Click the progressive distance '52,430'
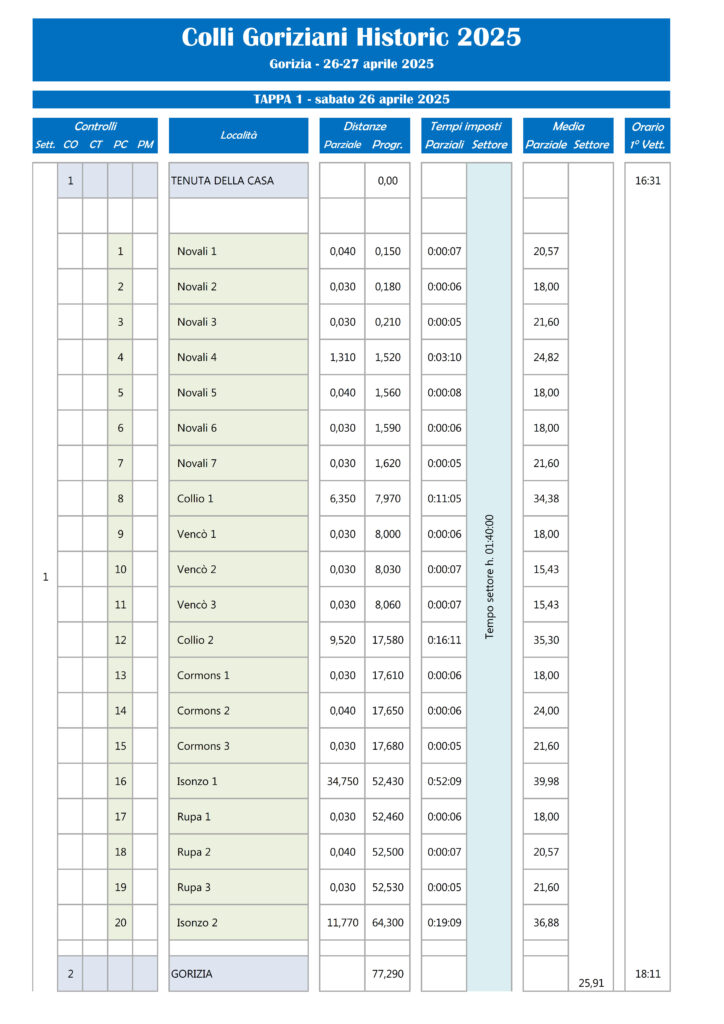 point(388,781)
